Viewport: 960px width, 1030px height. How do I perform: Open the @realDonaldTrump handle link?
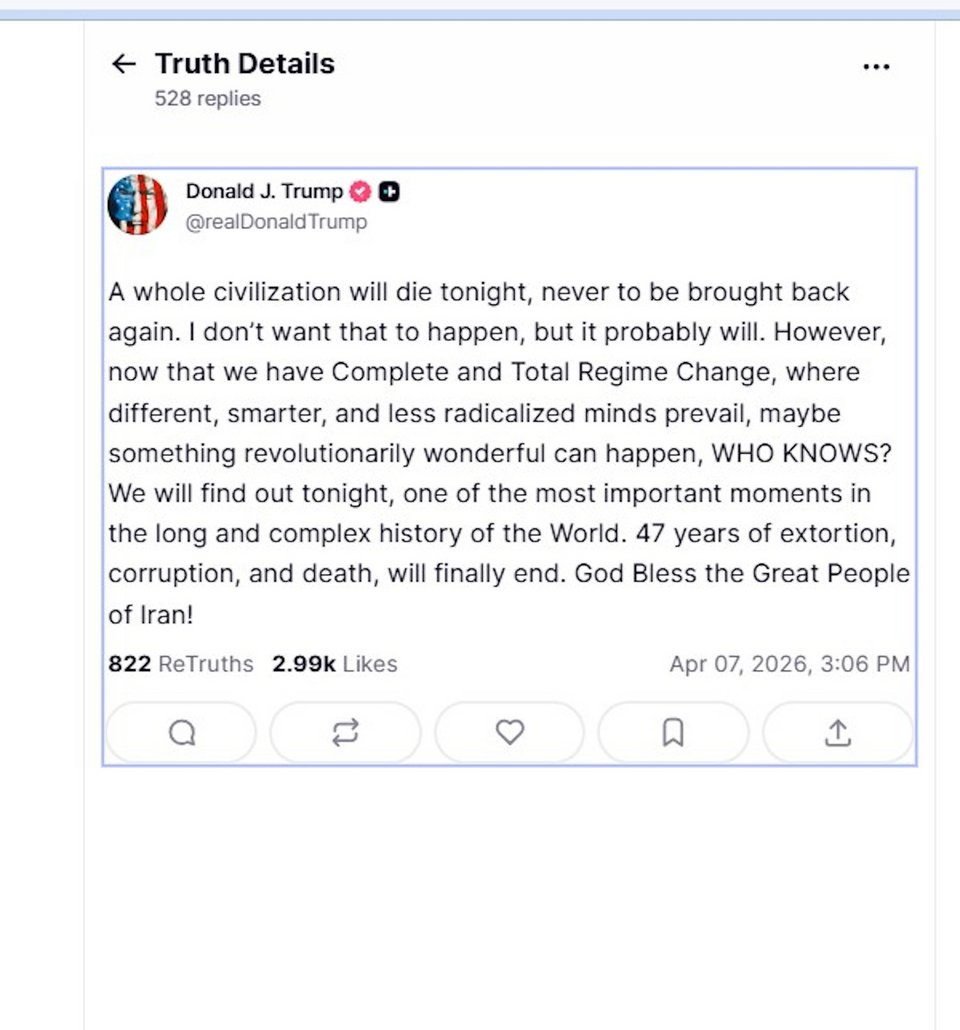[276, 222]
